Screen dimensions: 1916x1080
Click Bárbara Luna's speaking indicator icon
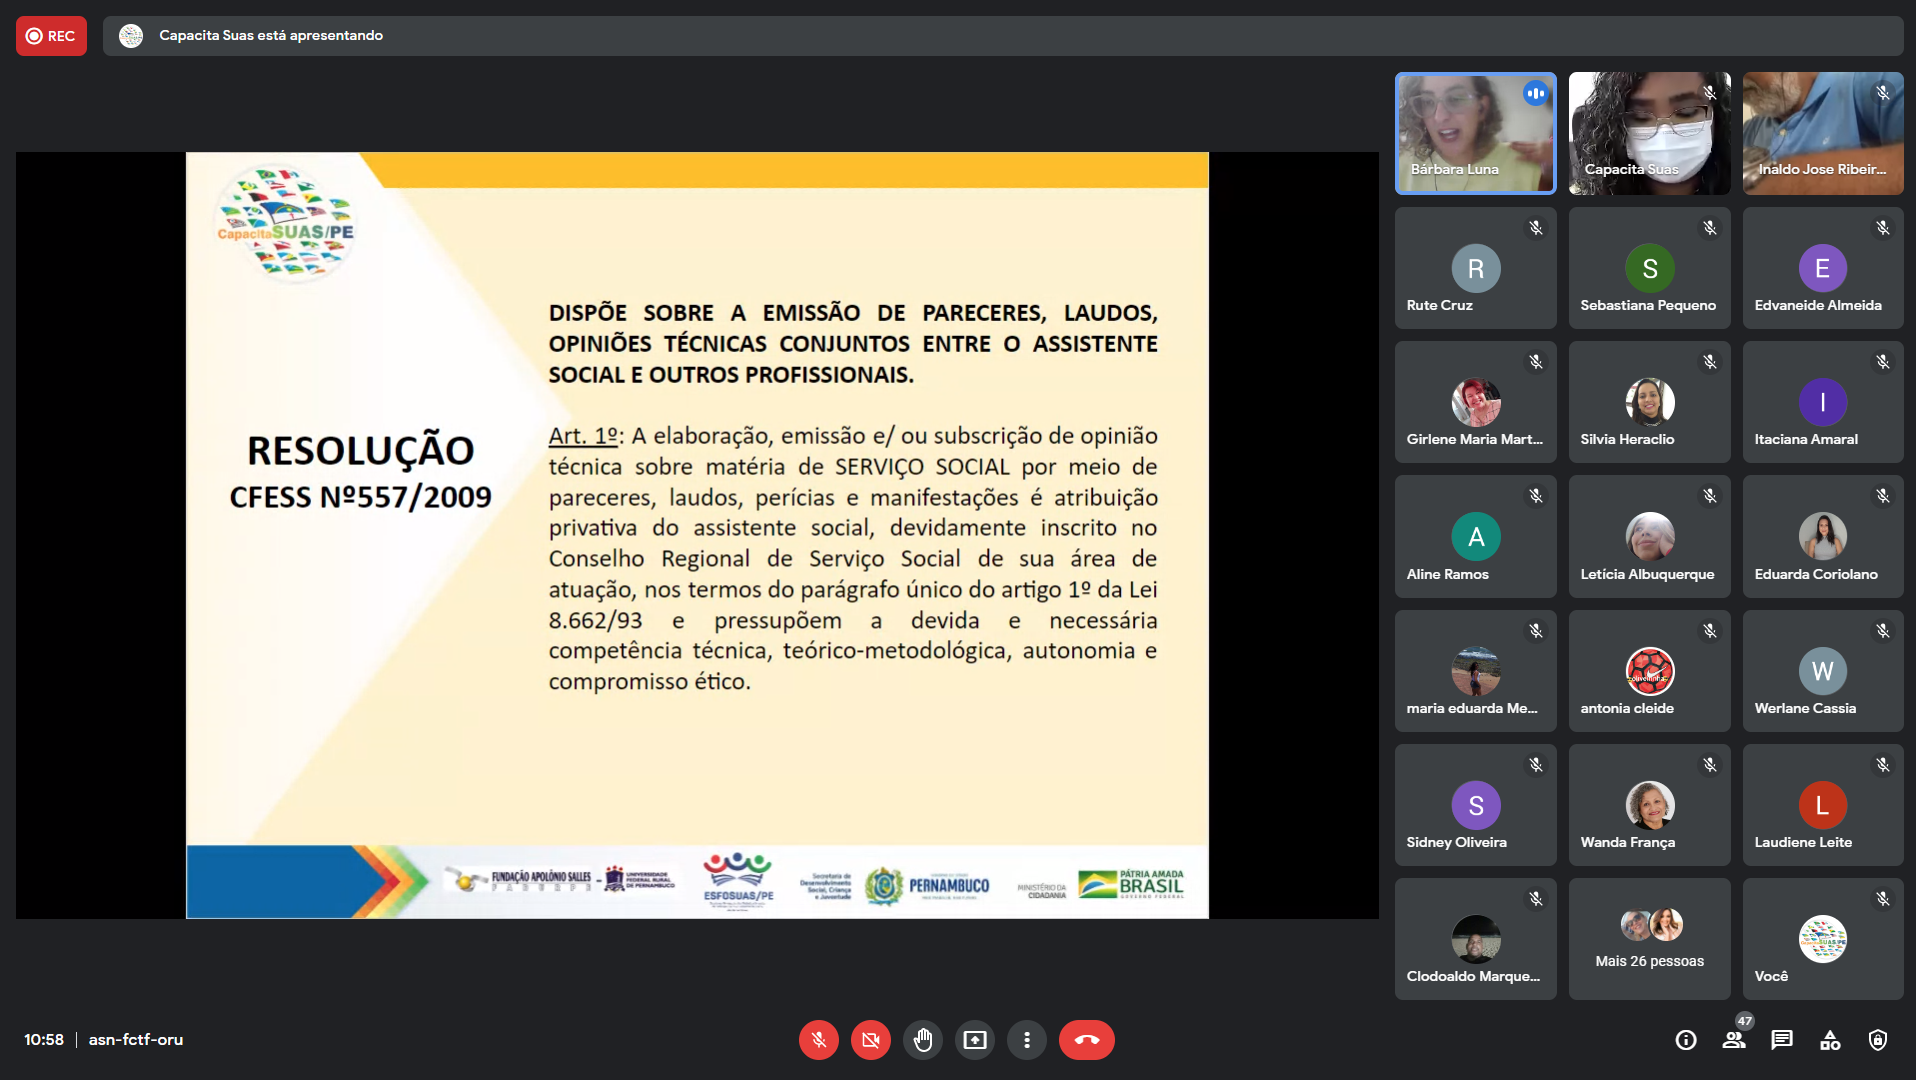click(x=1535, y=93)
